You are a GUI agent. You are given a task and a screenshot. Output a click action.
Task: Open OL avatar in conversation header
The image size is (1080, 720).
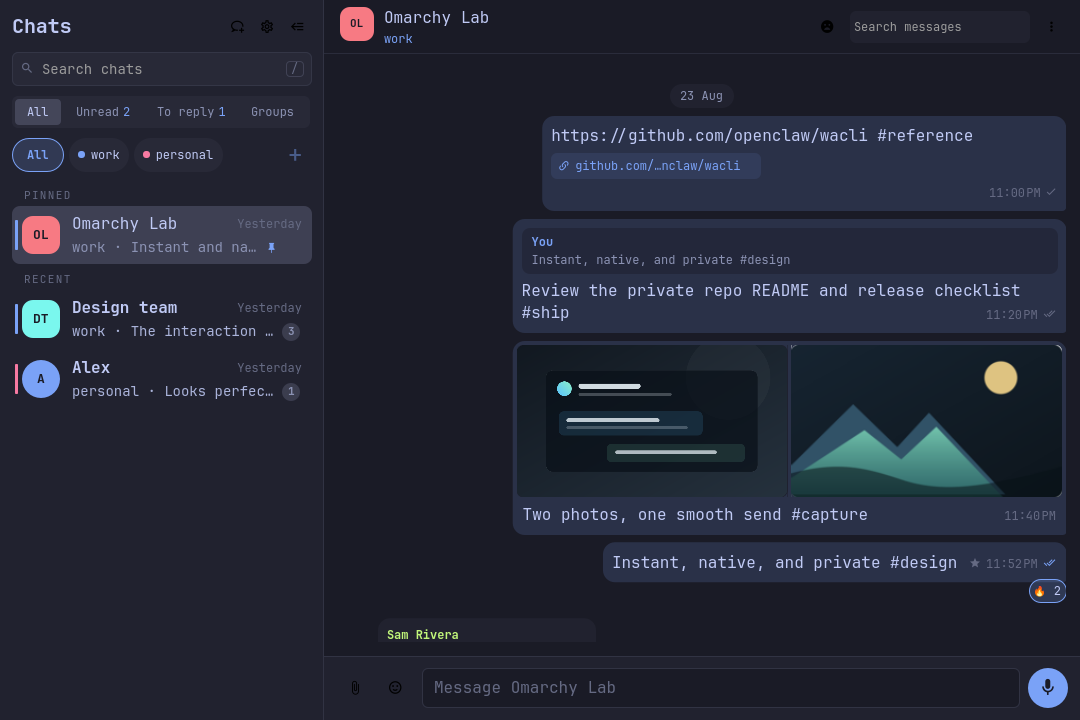[x=357, y=24]
